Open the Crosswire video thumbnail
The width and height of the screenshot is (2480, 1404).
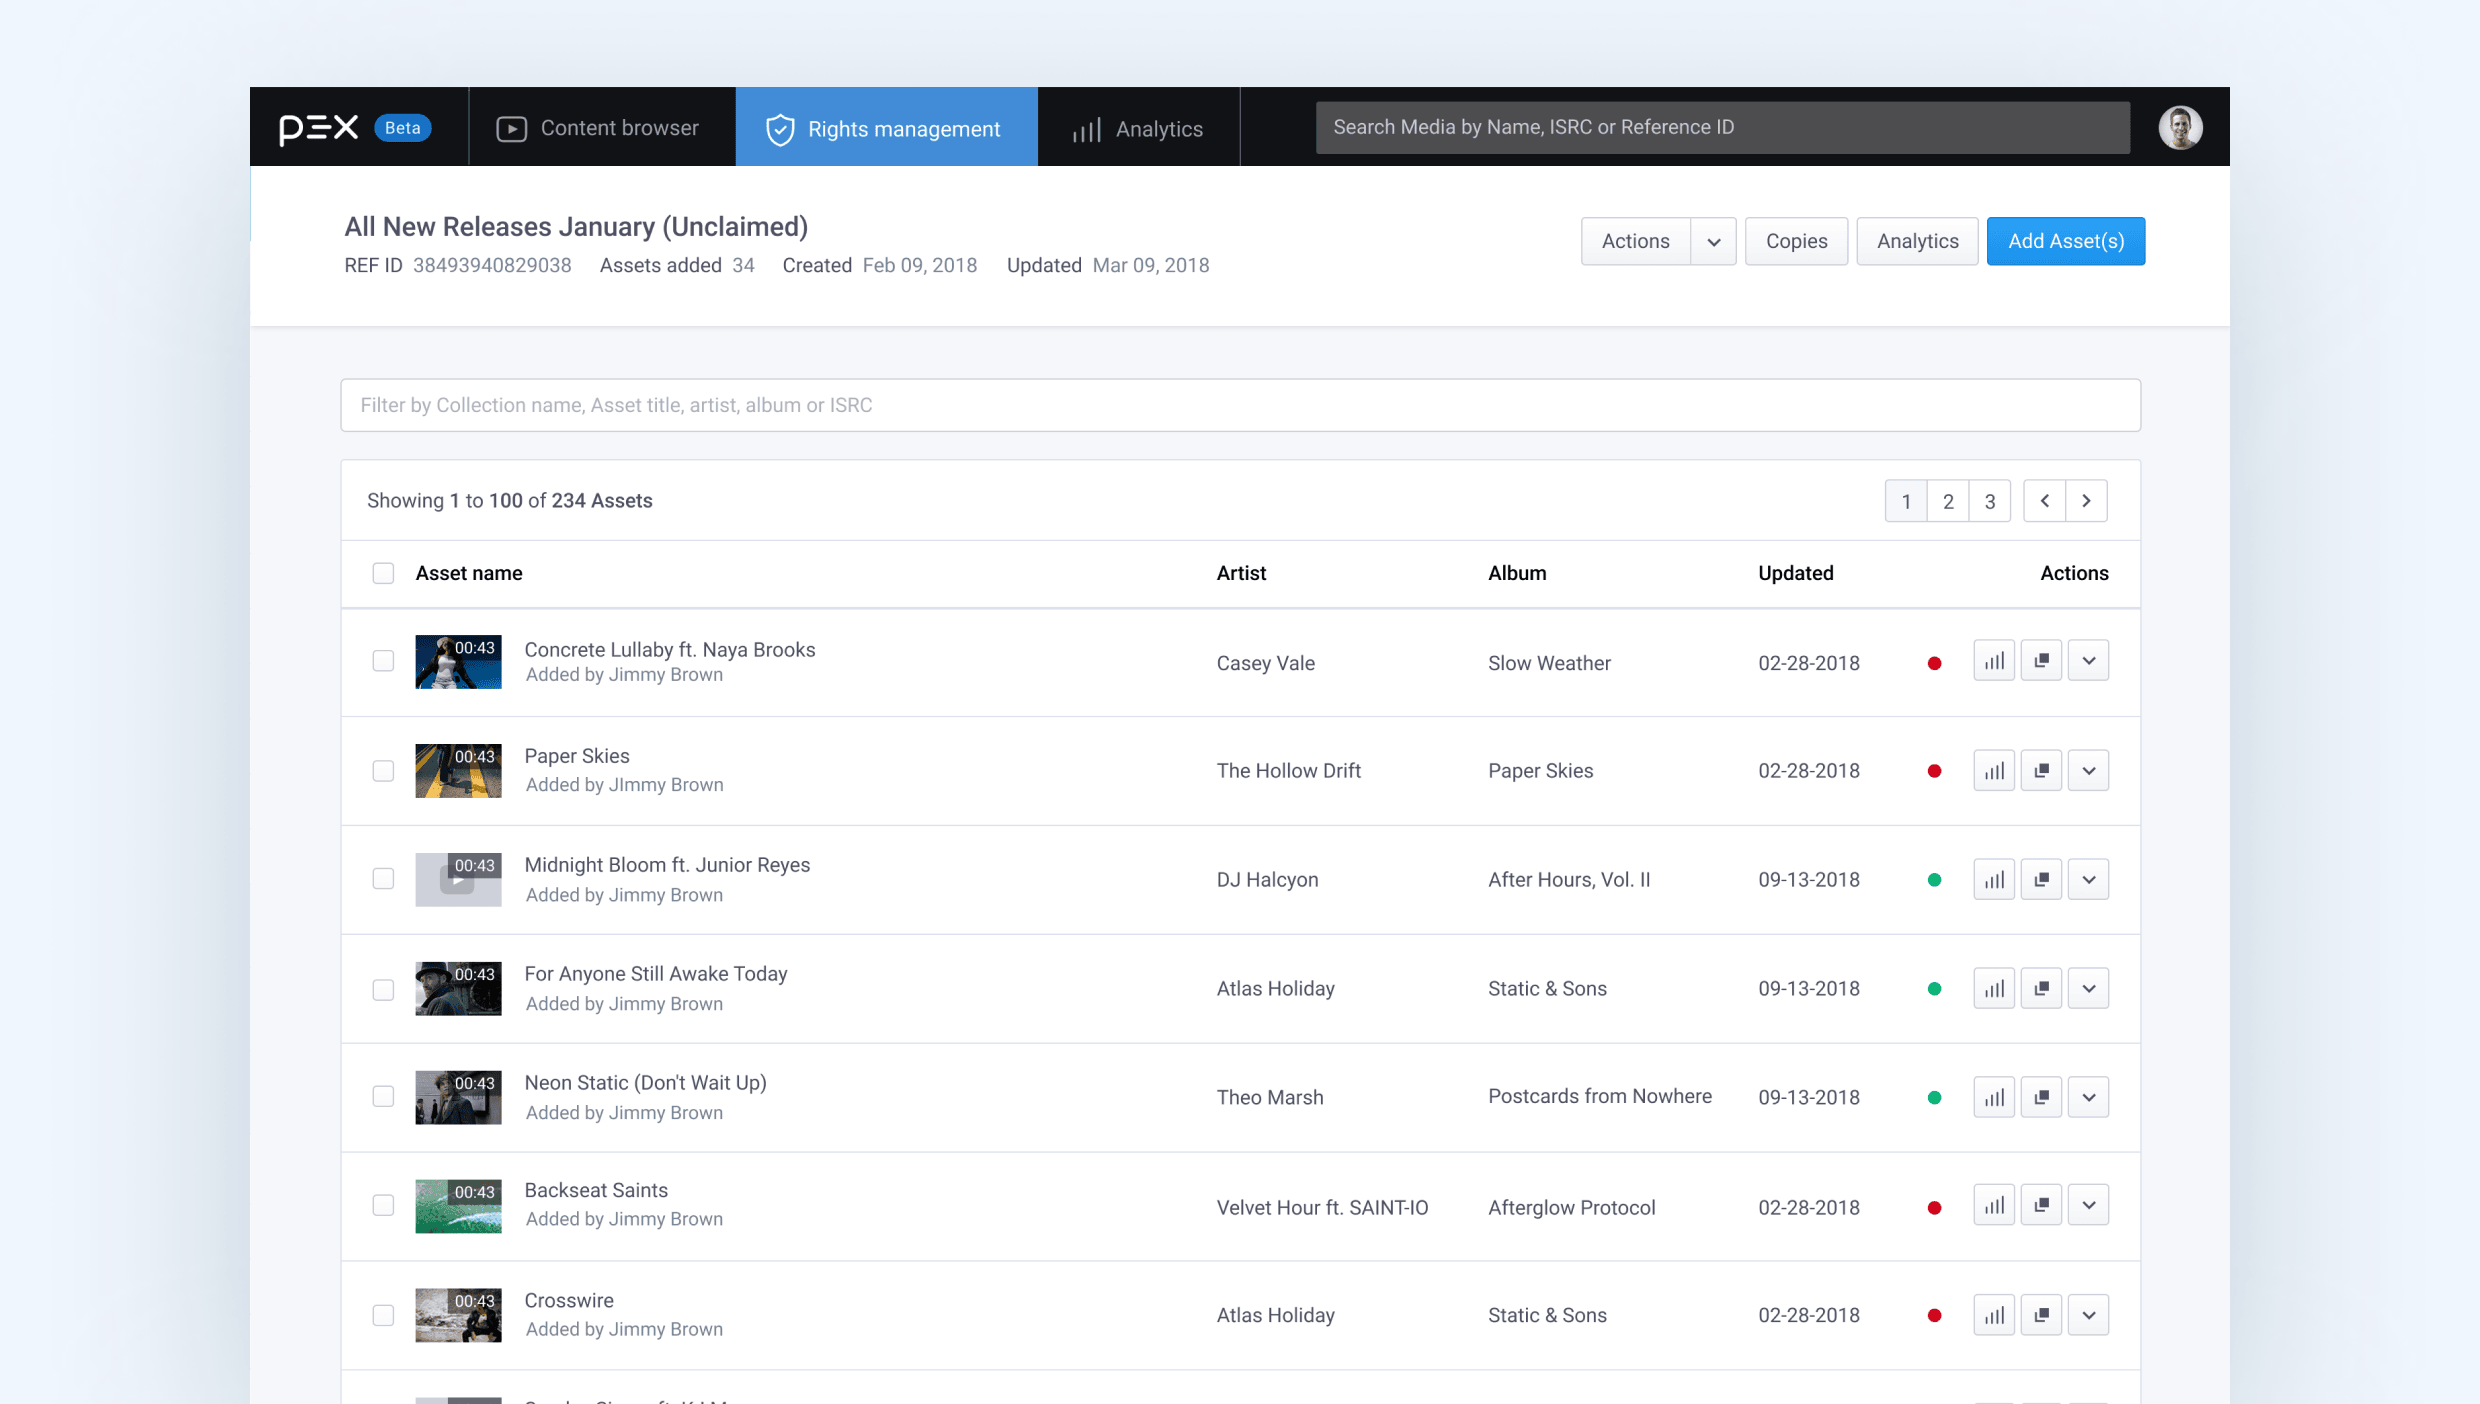tap(458, 1315)
